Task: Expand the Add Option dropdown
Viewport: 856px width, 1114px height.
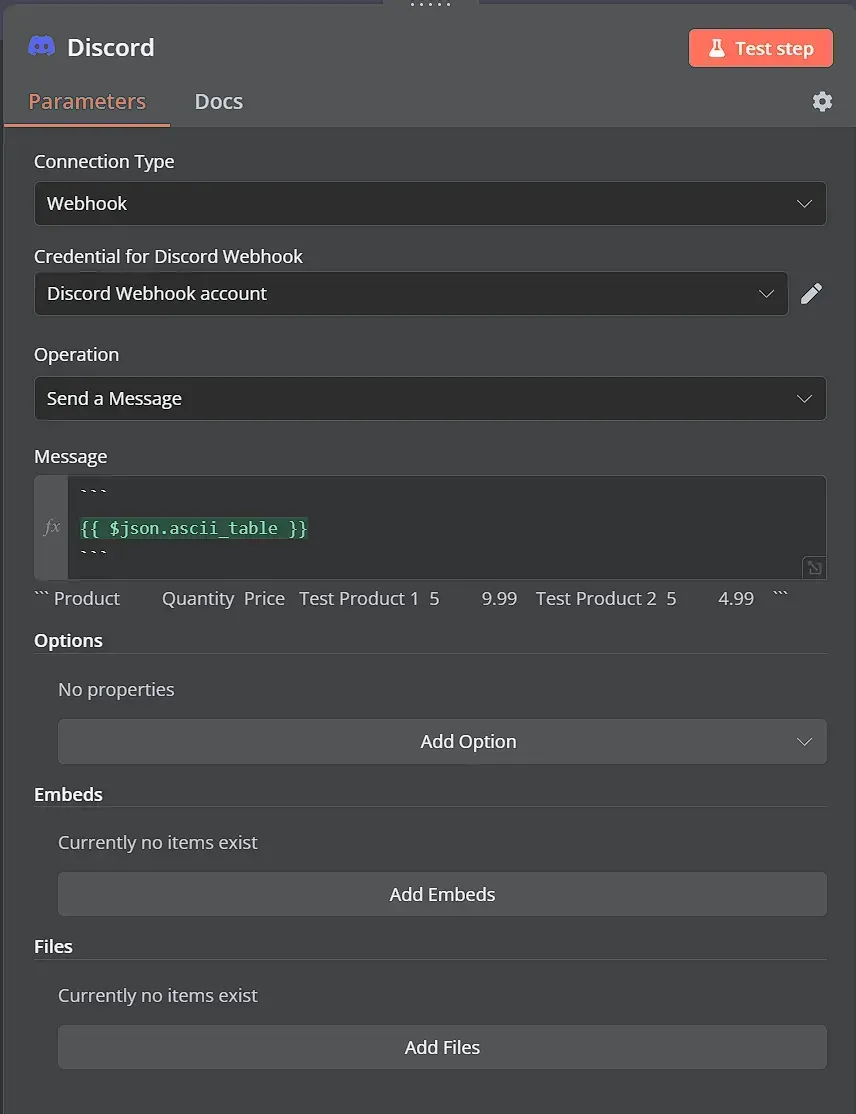Action: click(442, 742)
